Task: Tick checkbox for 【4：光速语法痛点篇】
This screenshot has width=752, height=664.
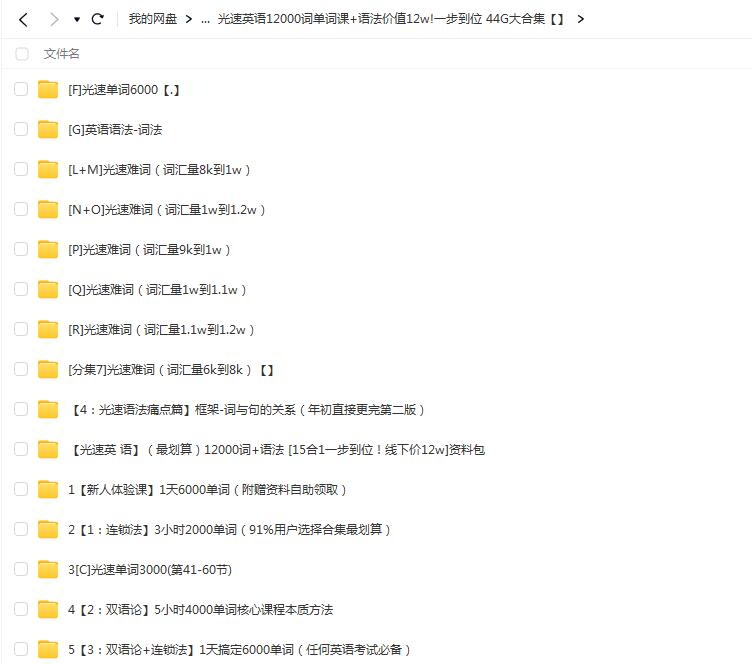Action: [x=21, y=409]
